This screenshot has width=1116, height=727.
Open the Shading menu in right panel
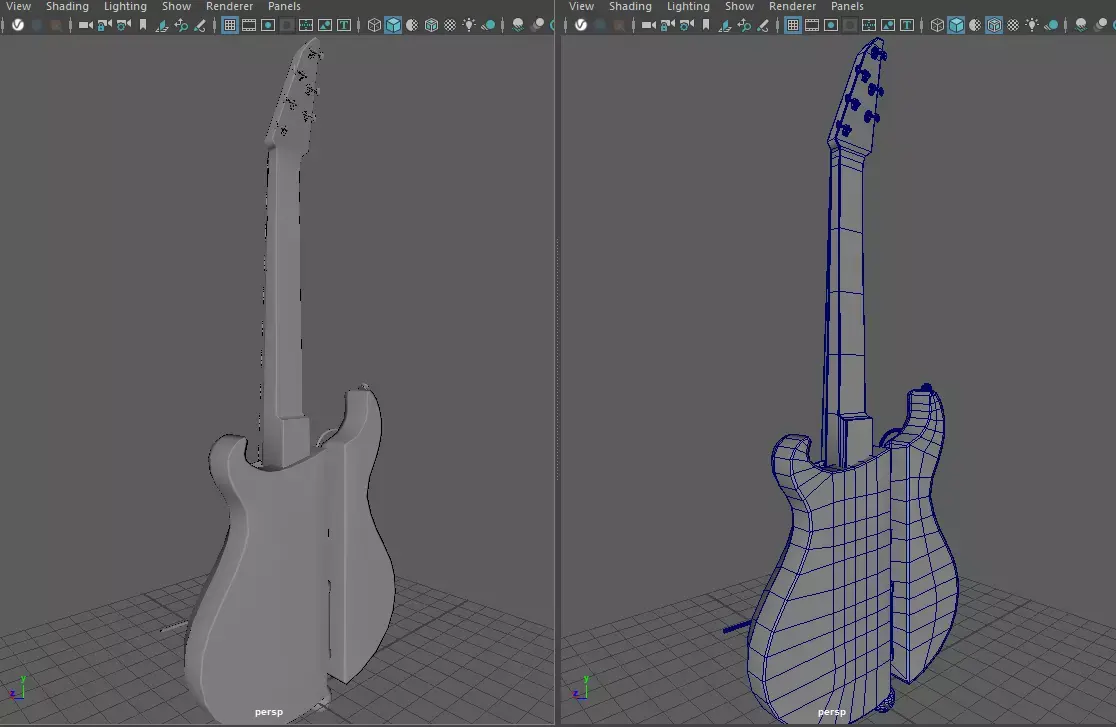630,6
